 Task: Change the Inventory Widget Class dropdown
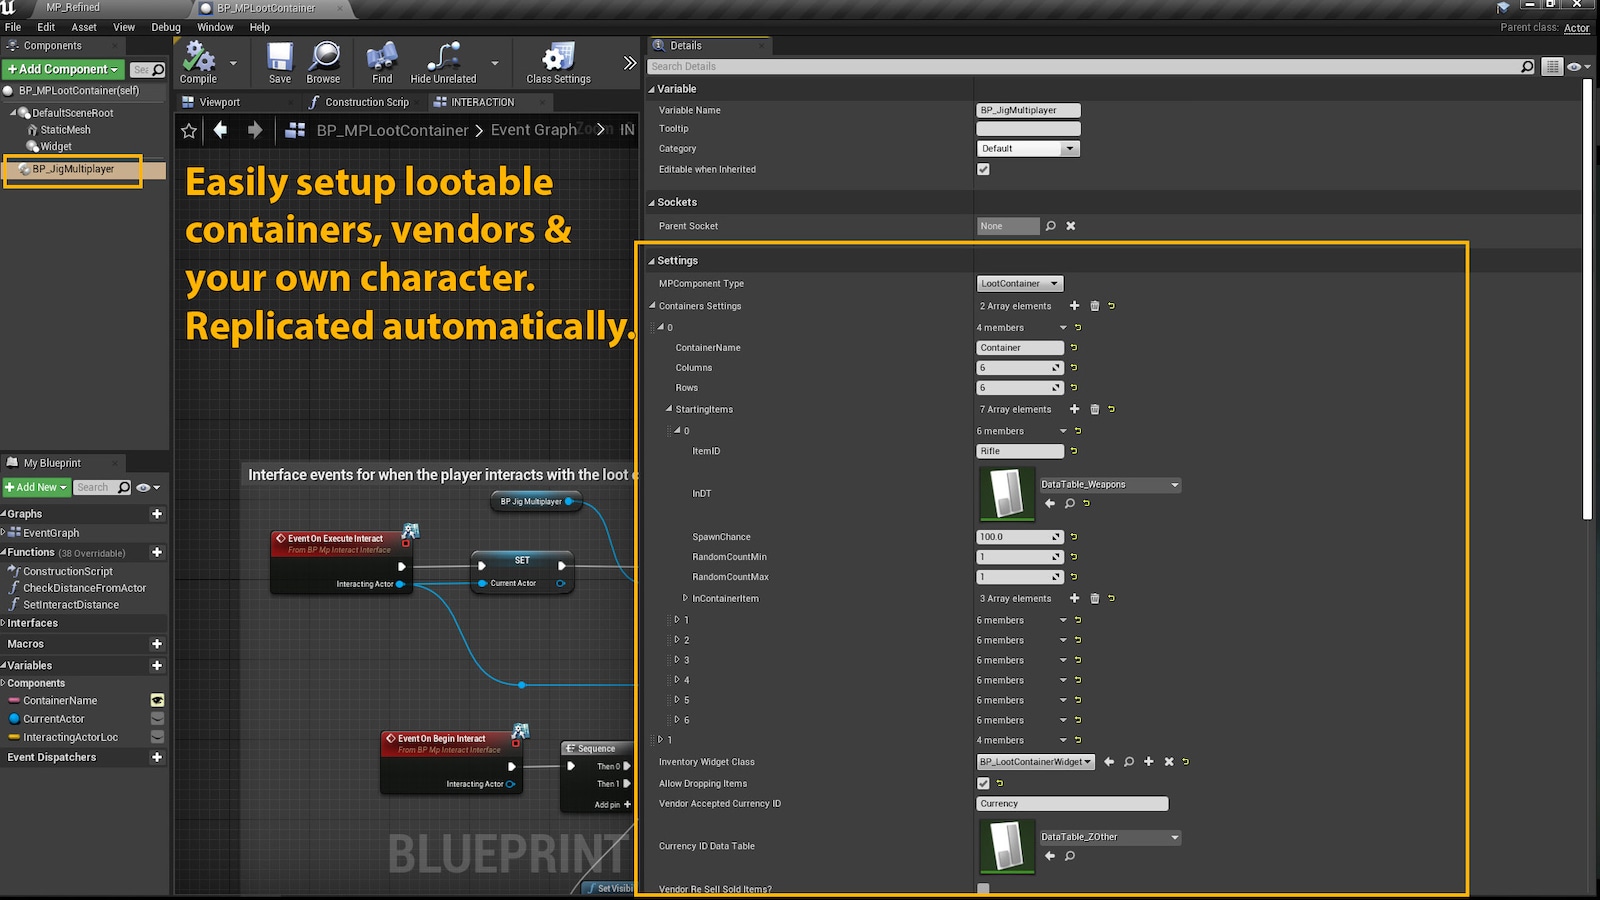tap(1035, 761)
